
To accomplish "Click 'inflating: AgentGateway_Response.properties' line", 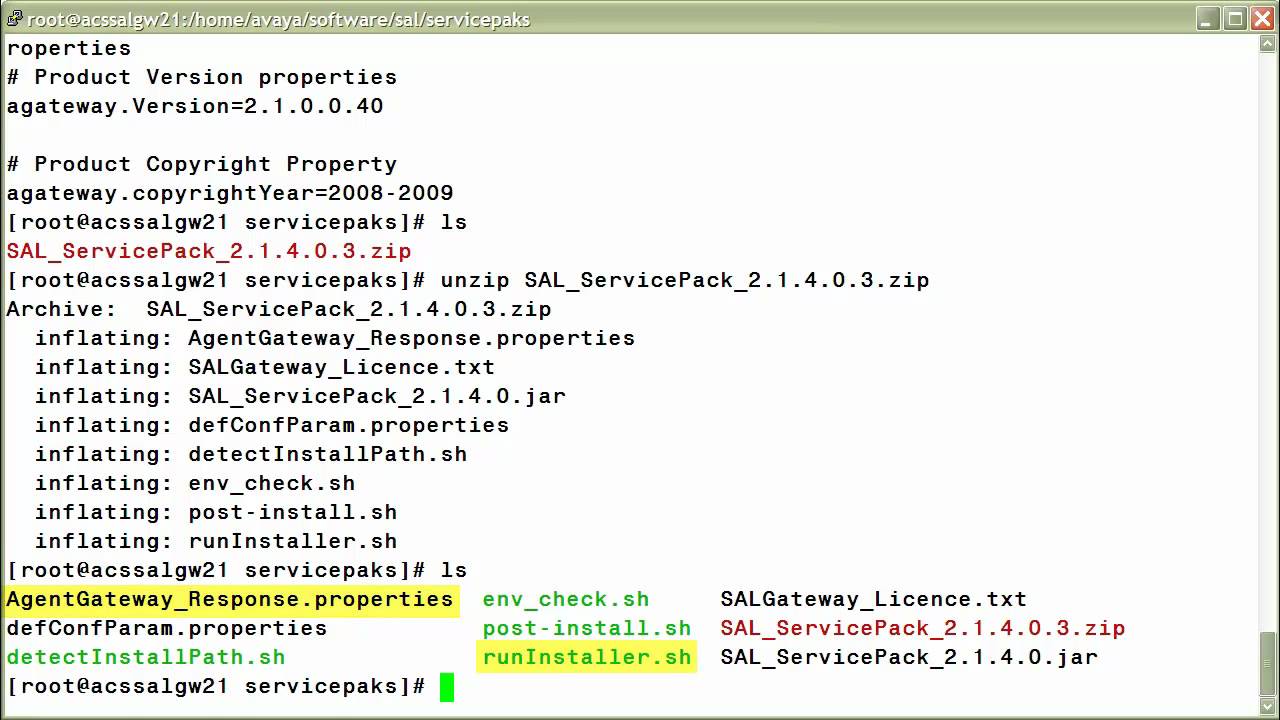I will (335, 338).
